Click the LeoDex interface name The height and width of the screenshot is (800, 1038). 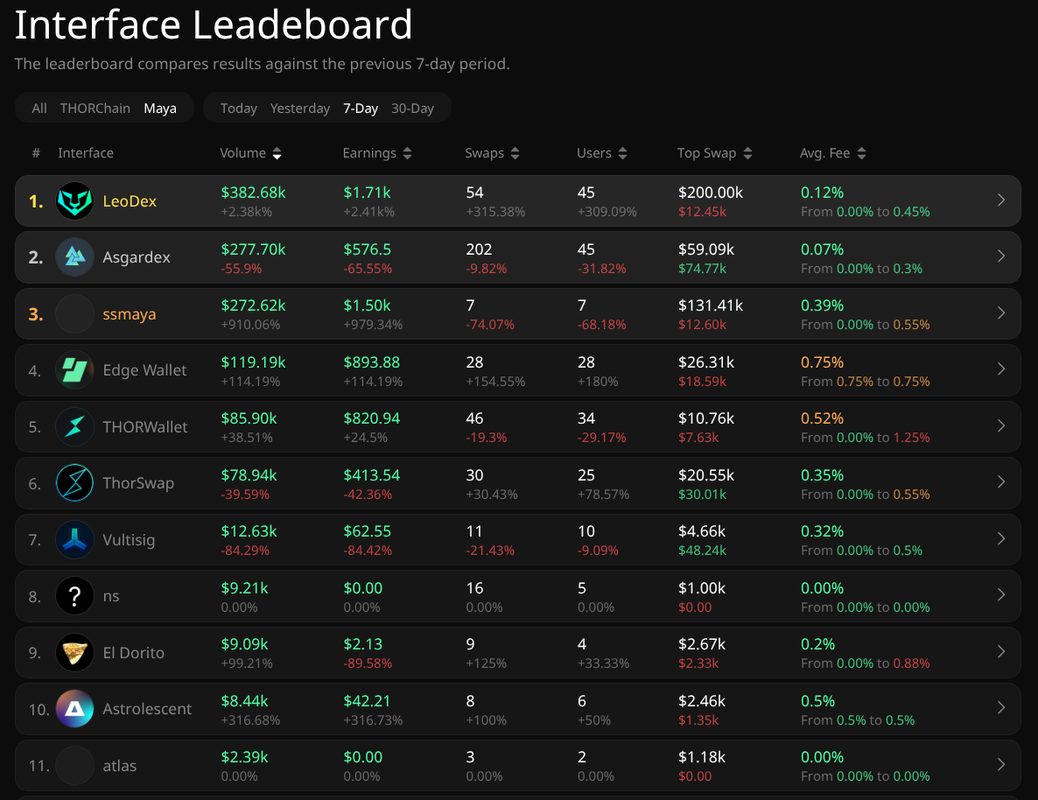(x=130, y=201)
